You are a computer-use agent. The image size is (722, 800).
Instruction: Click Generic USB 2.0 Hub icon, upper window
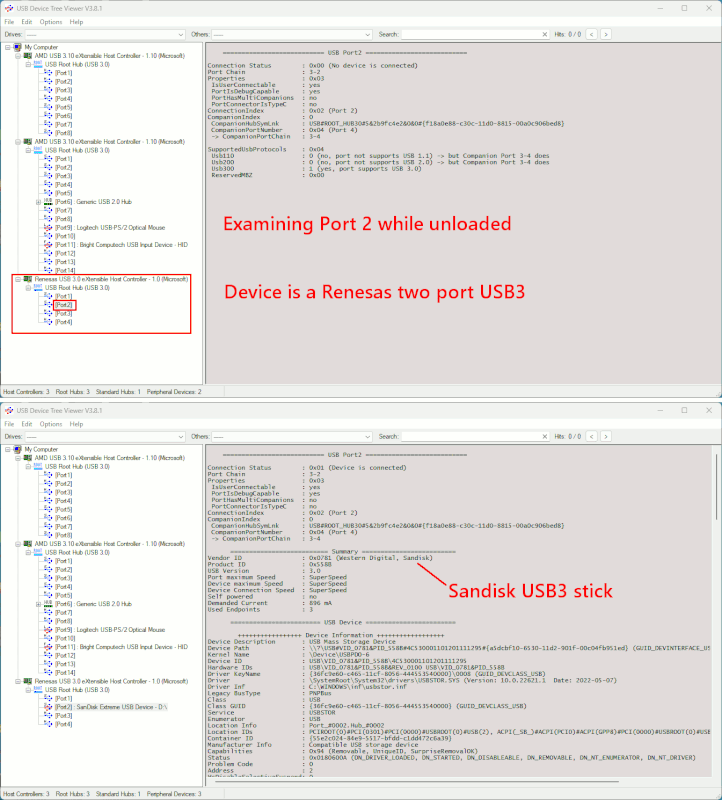click(x=48, y=202)
